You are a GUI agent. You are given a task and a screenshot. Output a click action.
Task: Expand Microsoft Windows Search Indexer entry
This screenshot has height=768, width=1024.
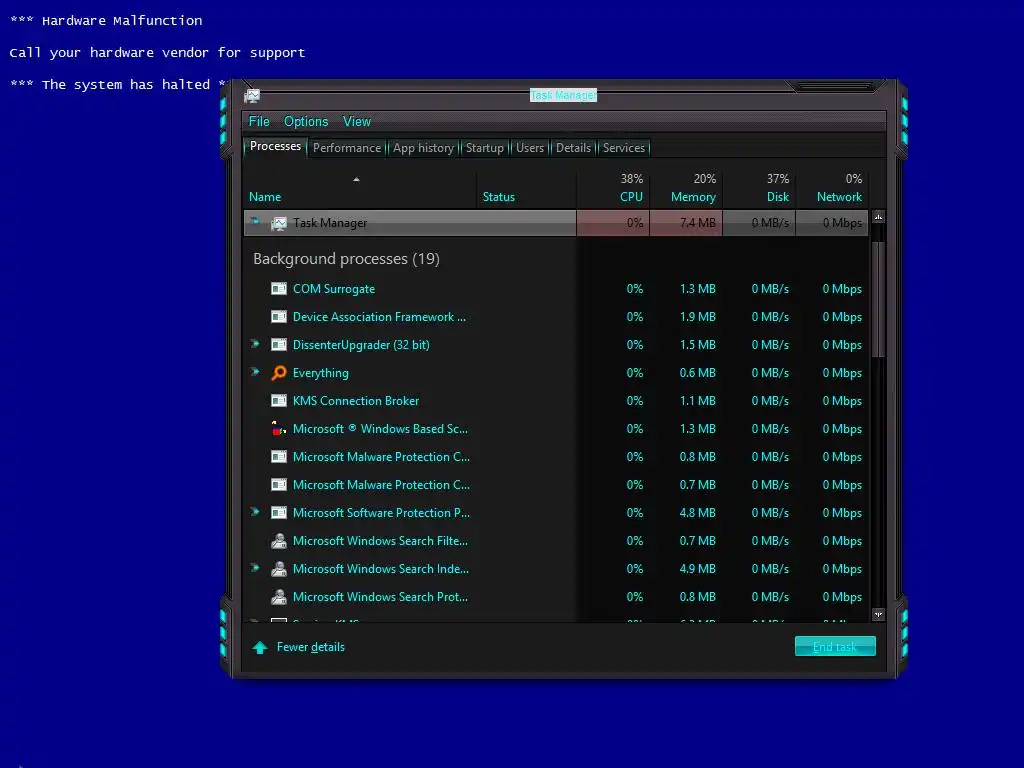click(255, 568)
